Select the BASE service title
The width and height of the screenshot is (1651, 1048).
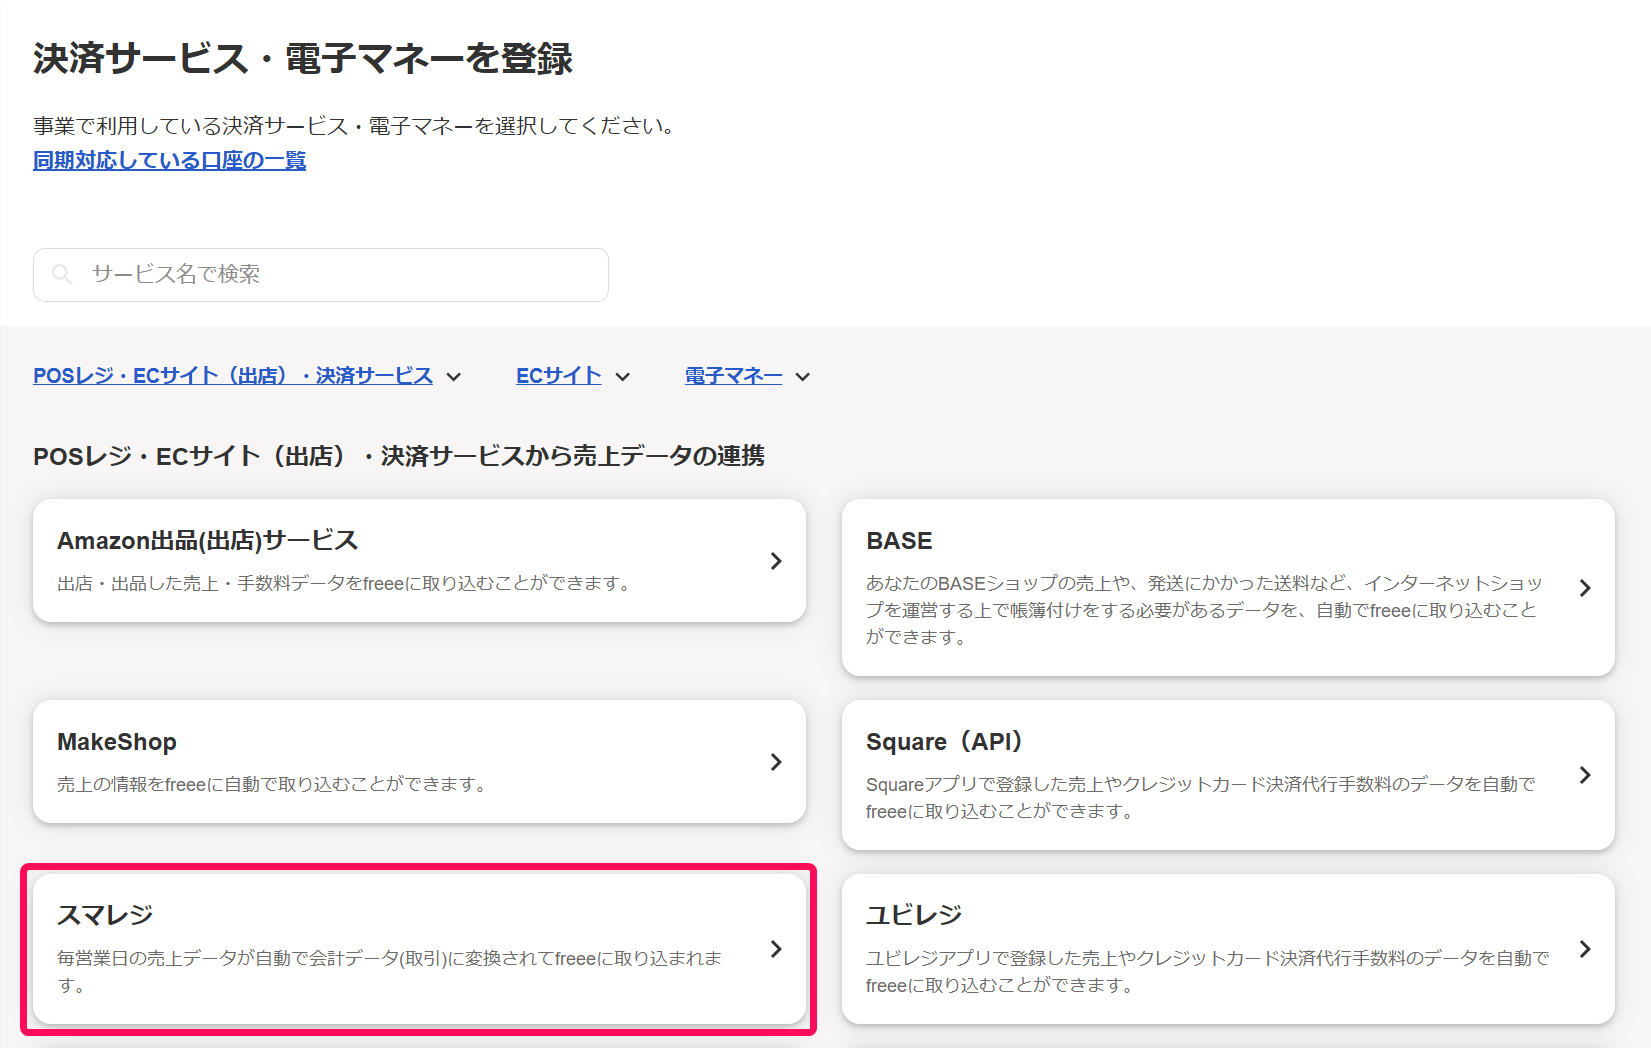click(x=899, y=541)
